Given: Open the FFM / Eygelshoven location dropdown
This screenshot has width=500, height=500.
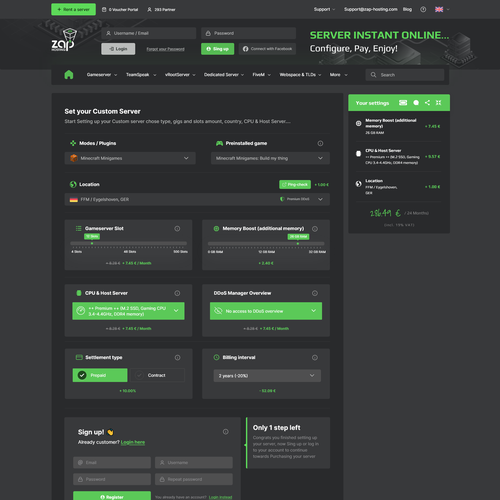Looking at the screenshot, I should click(197, 199).
